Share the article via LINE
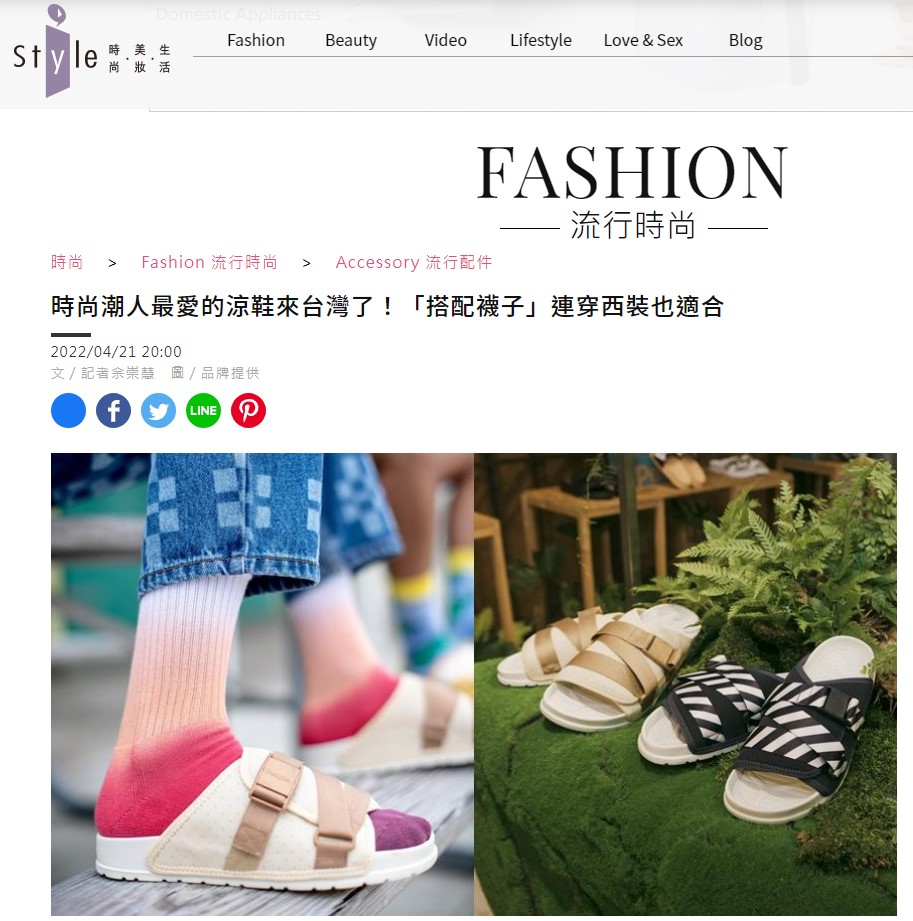The height and width of the screenshot is (921, 913). coord(203,410)
